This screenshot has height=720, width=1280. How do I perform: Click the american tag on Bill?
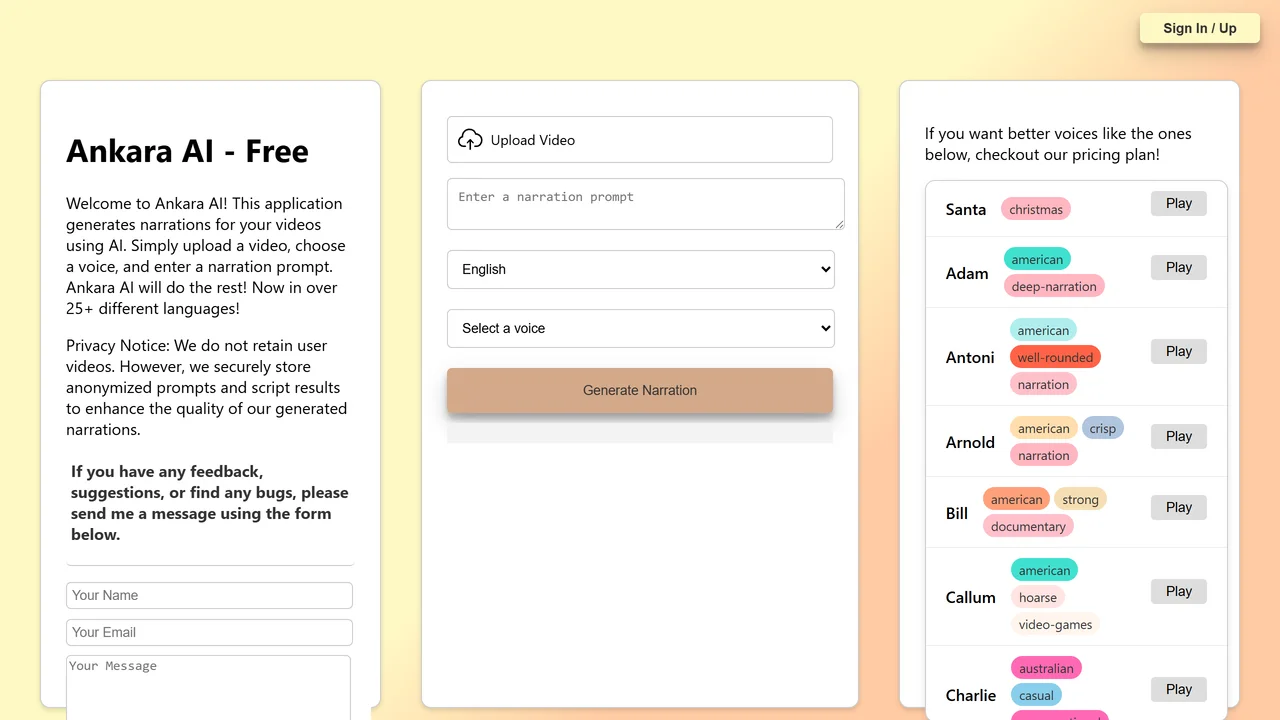pyautogui.click(x=1017, y=499)
